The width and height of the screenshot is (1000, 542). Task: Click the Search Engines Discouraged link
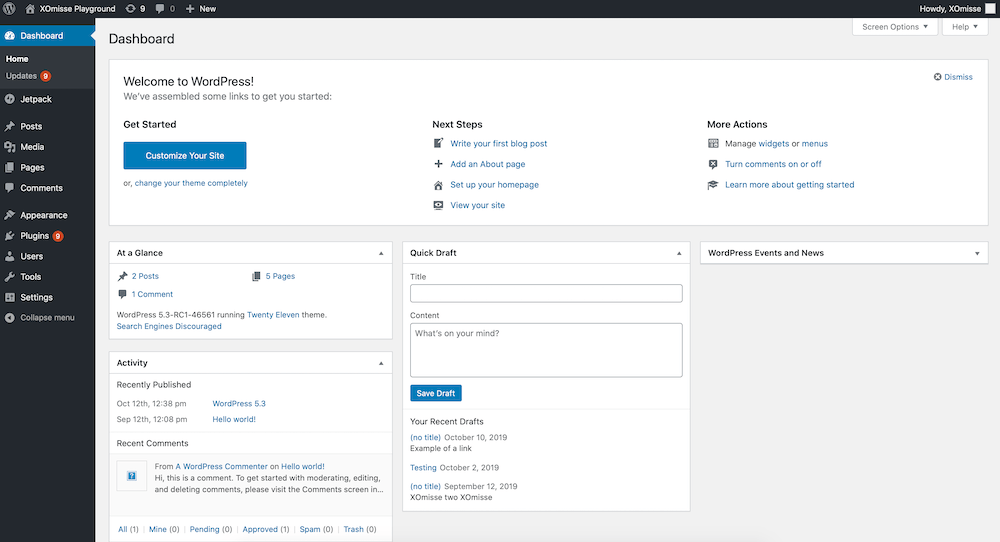pyautogui.click(x=169, y=326)
